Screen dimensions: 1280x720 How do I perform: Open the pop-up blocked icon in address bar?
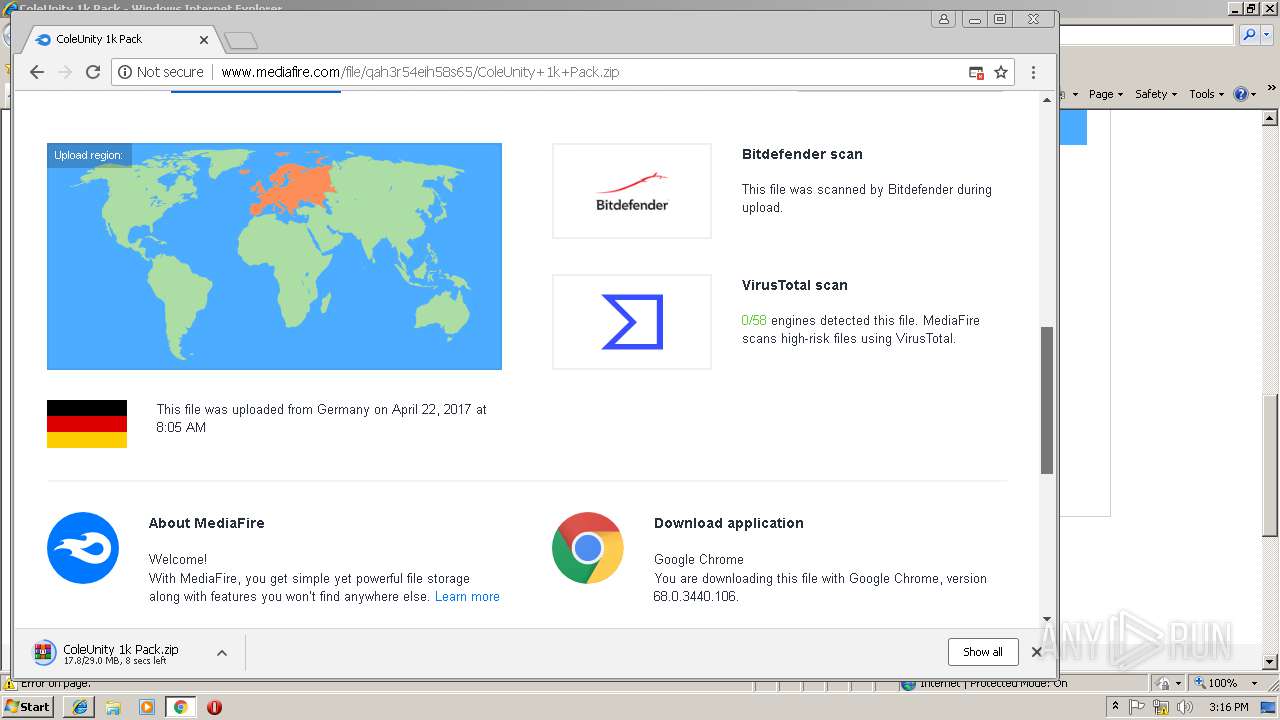point(976,72)
